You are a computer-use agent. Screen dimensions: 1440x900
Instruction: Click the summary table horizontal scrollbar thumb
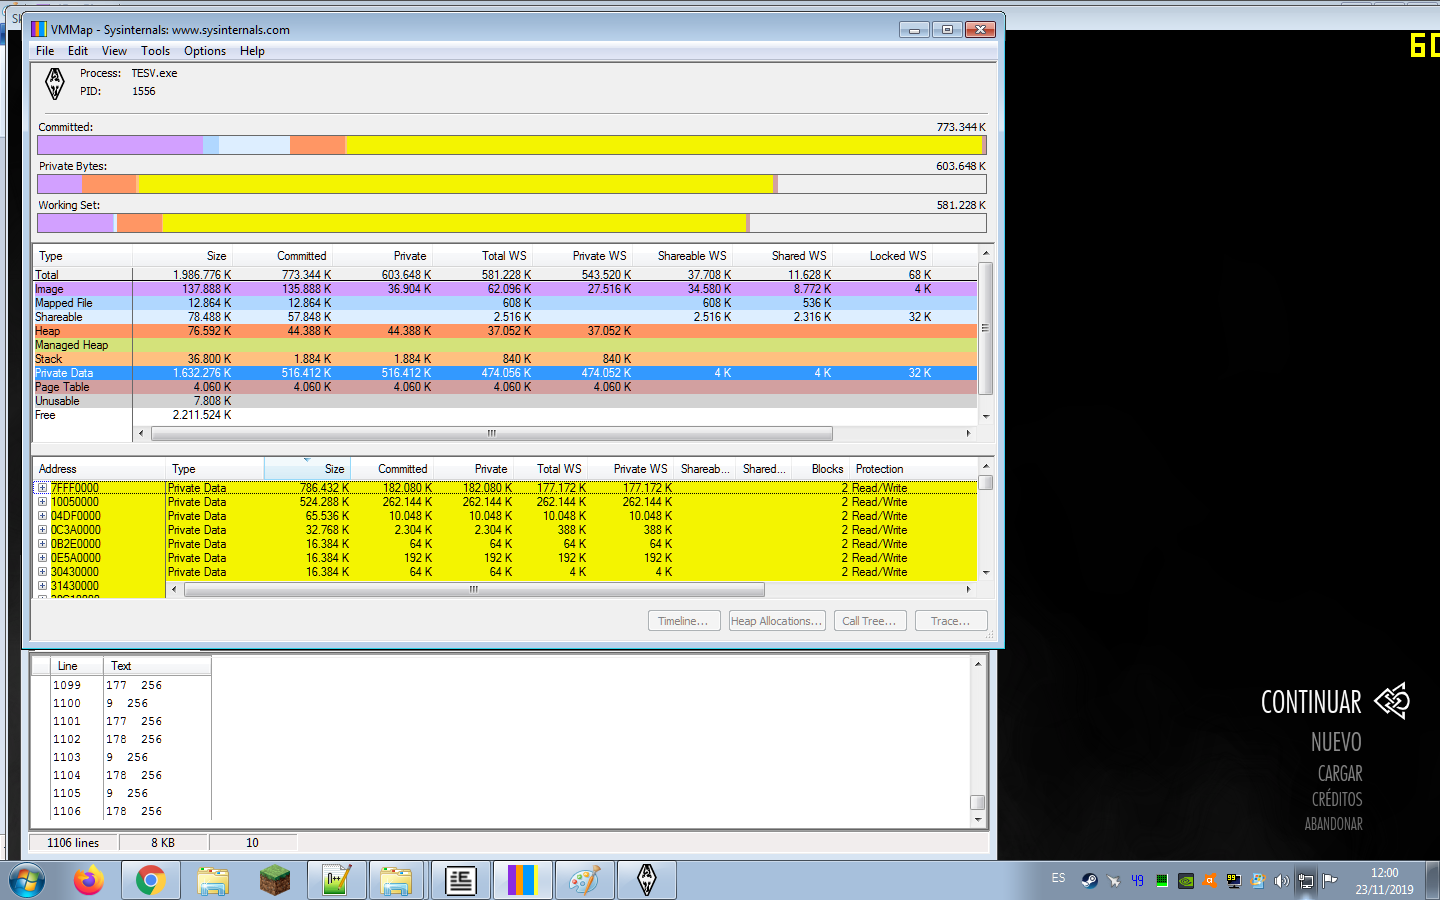tap(491, 434)
